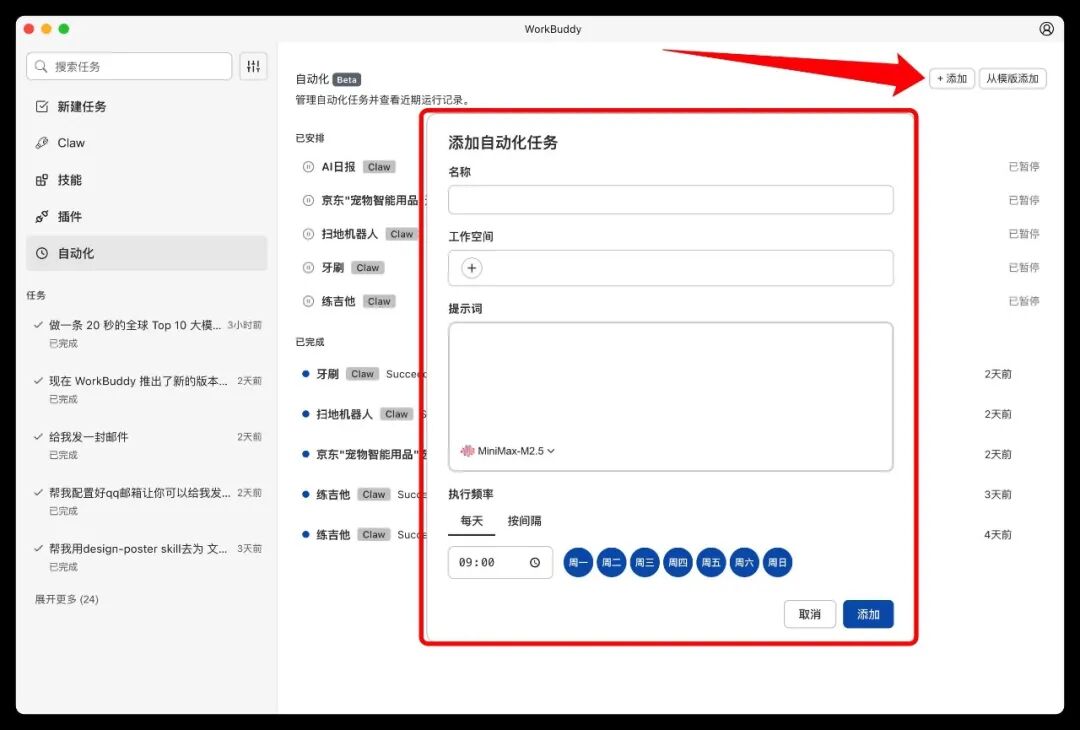Screen dimensions: 1080x730
Task: Open the user account icon
Action: (x=1046, y=29)
